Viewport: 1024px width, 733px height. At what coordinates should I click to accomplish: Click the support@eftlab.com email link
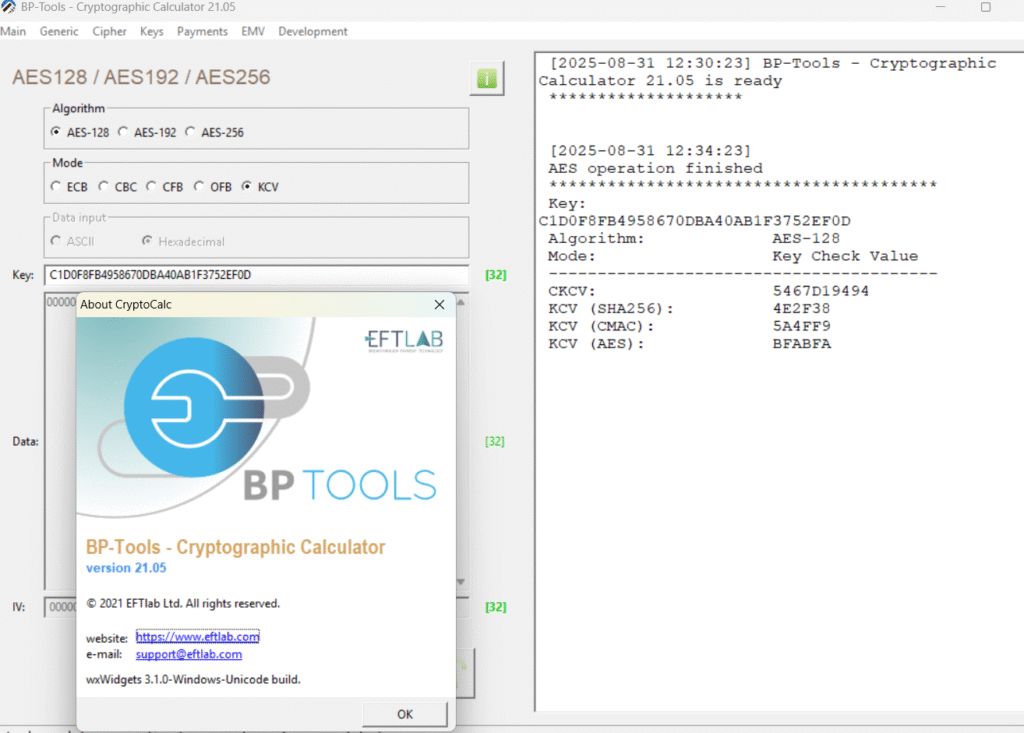click(189, 654)
